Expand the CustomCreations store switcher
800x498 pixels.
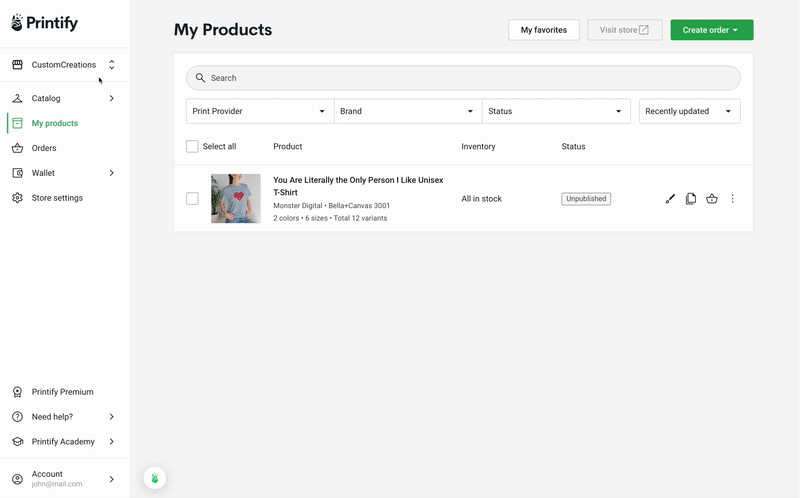65,65
